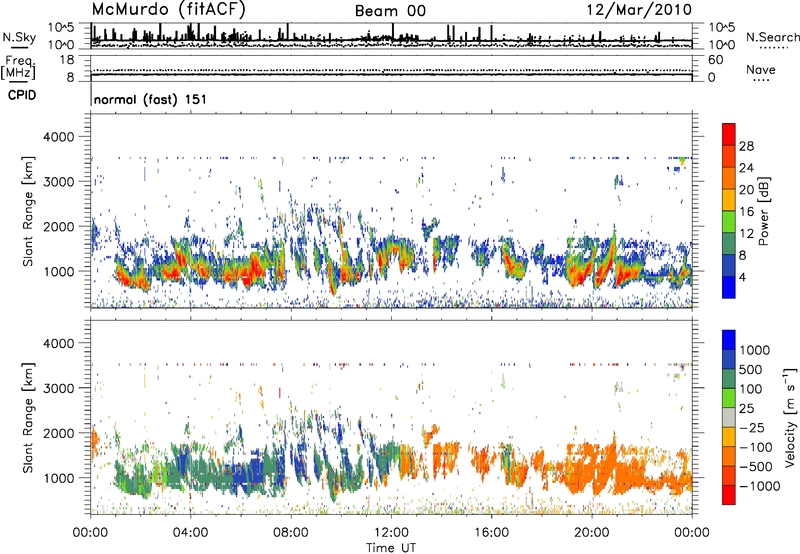Image resolution: width=800 pixels, height=554 pixels.
Task: Click the "2000" range tick of velocity panel
Action: tap(59, 433)
